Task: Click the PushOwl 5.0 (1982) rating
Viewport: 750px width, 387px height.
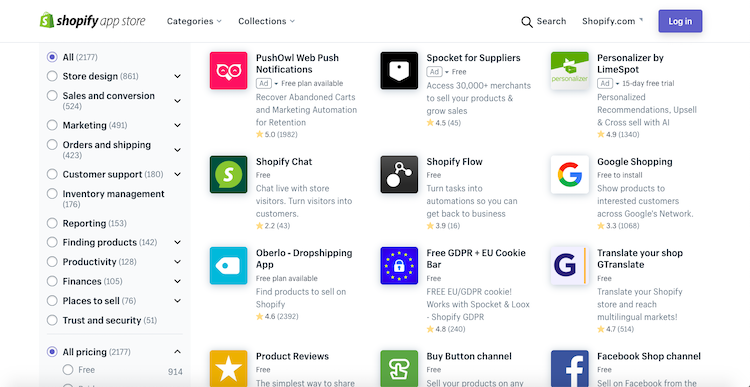Action: point(276,134)
